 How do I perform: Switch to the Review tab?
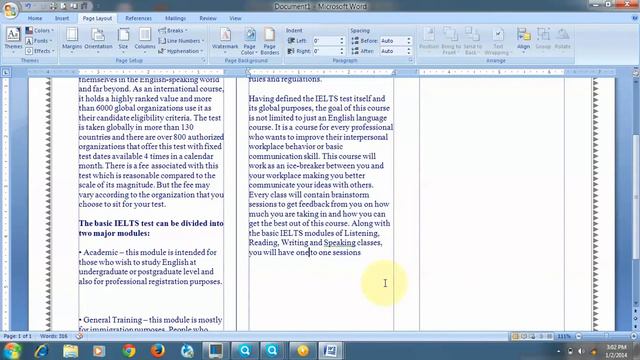tap(208, 18)
